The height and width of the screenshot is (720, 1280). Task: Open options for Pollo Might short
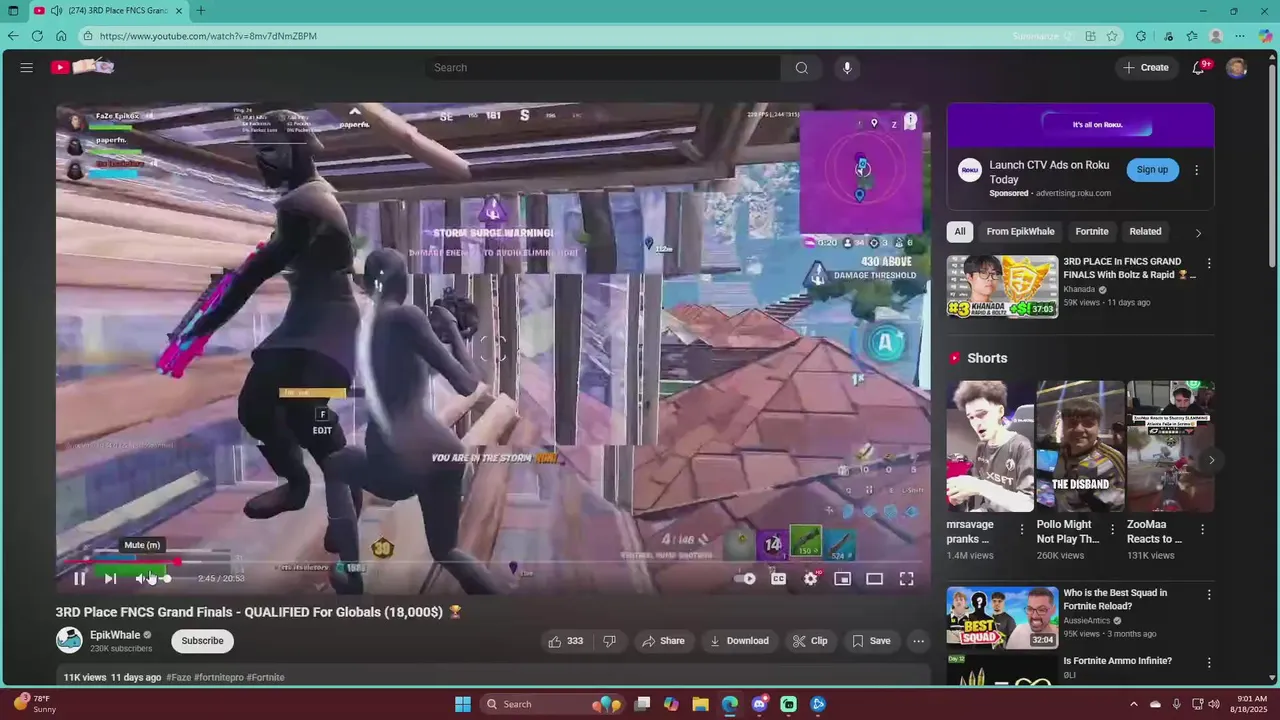click(1112, 529)
